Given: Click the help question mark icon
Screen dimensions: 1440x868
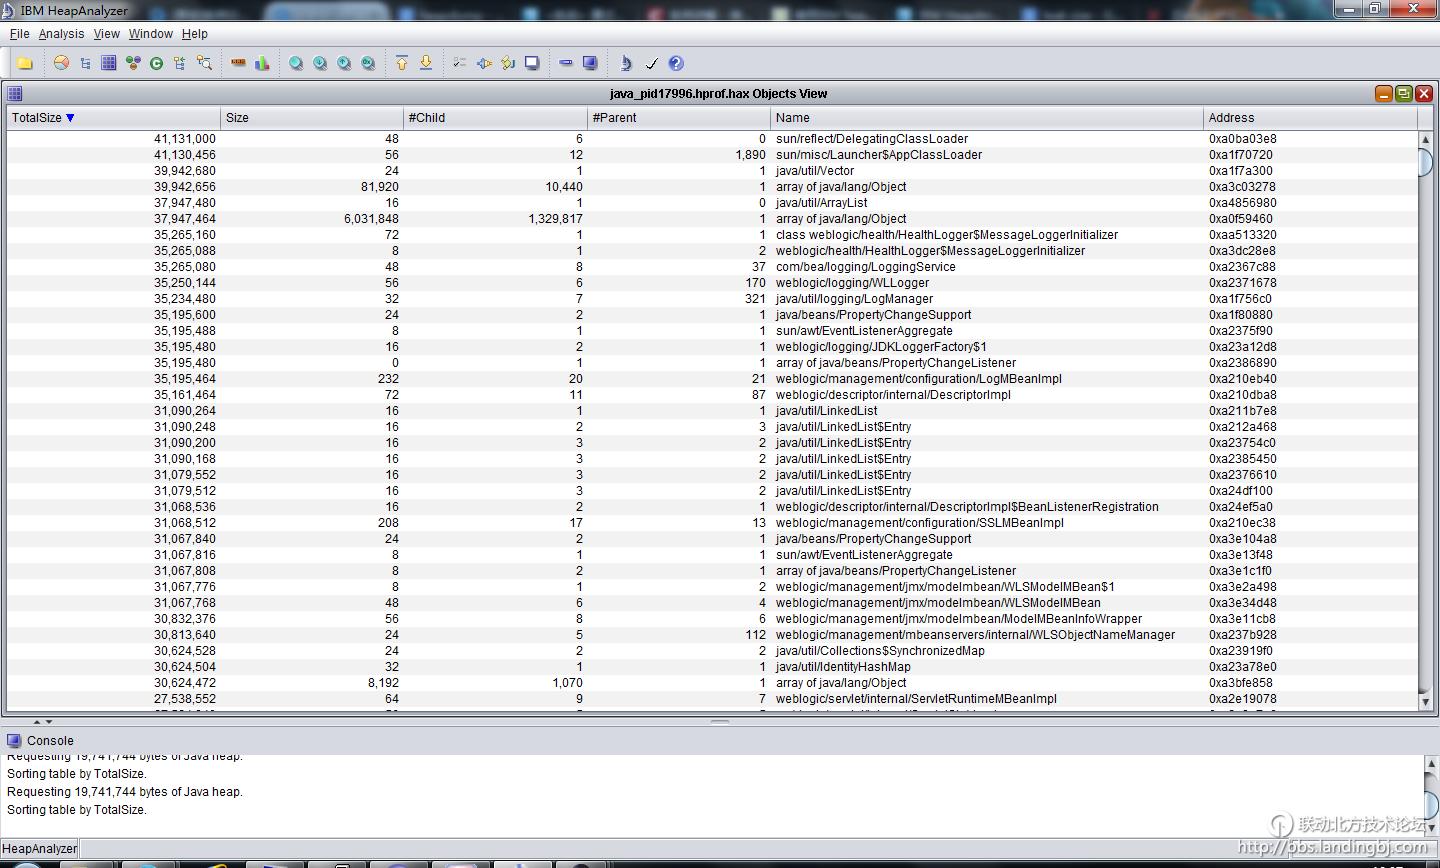Looking at the screenshot, I should (x=676, y=63).
